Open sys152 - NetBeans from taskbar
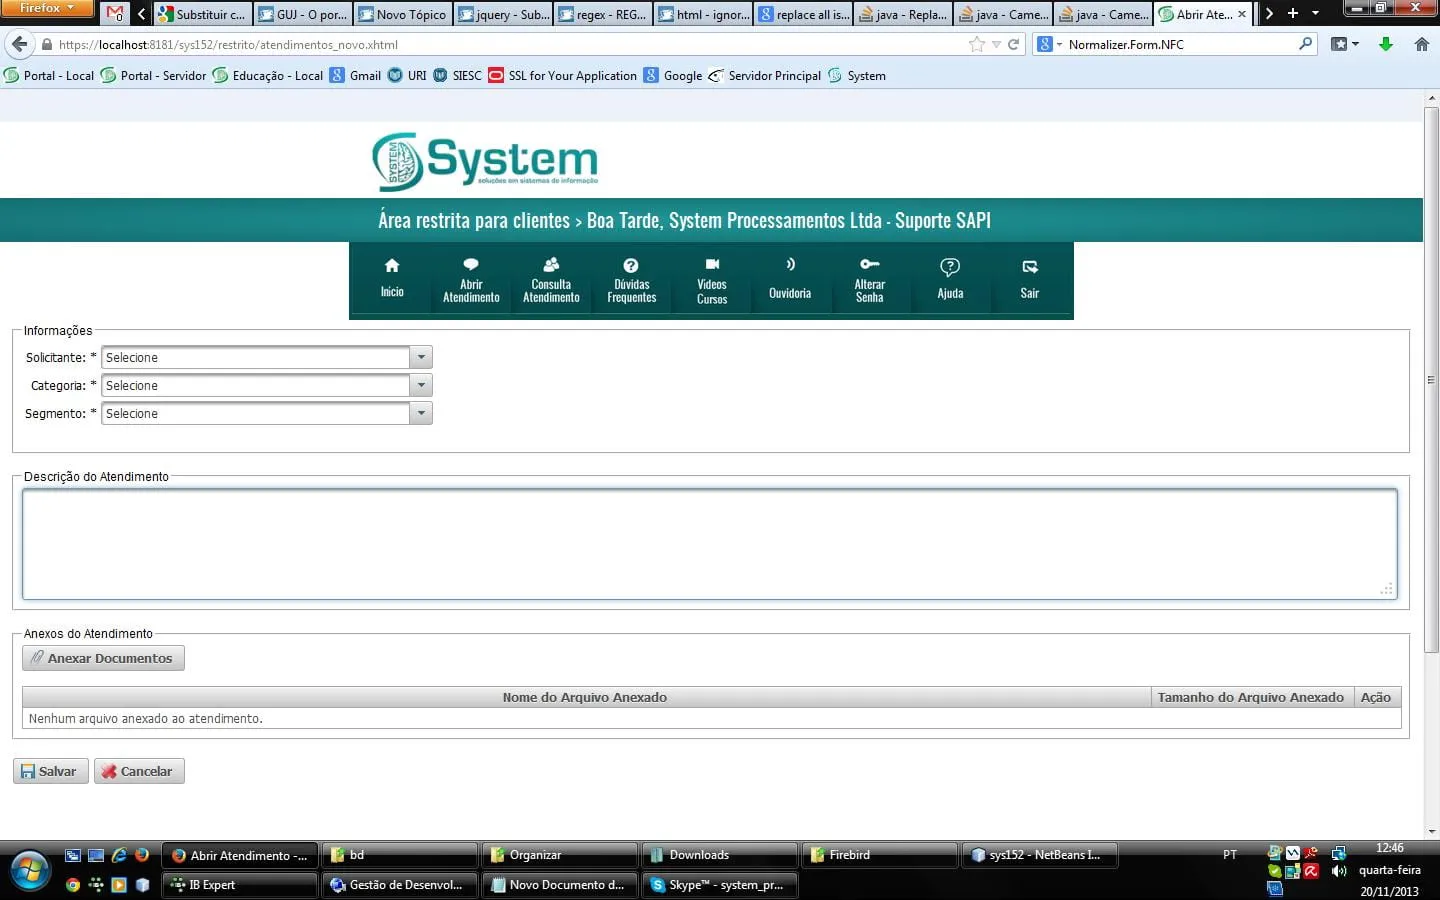 (x=1039, y=855)
